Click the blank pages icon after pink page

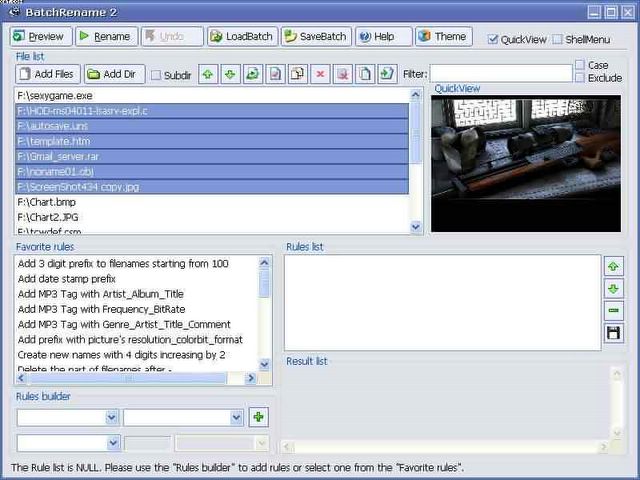(x=365, y=74)
